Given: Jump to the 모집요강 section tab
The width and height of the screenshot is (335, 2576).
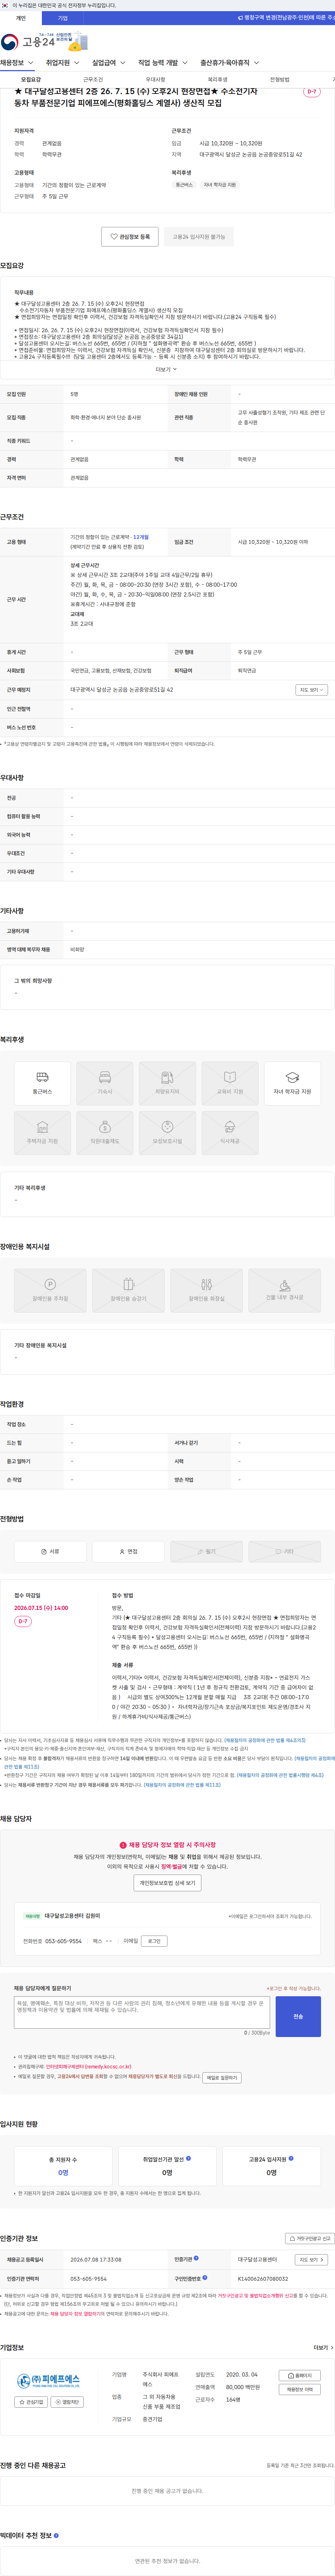Looking at the screenshot, I should [31, 79].
